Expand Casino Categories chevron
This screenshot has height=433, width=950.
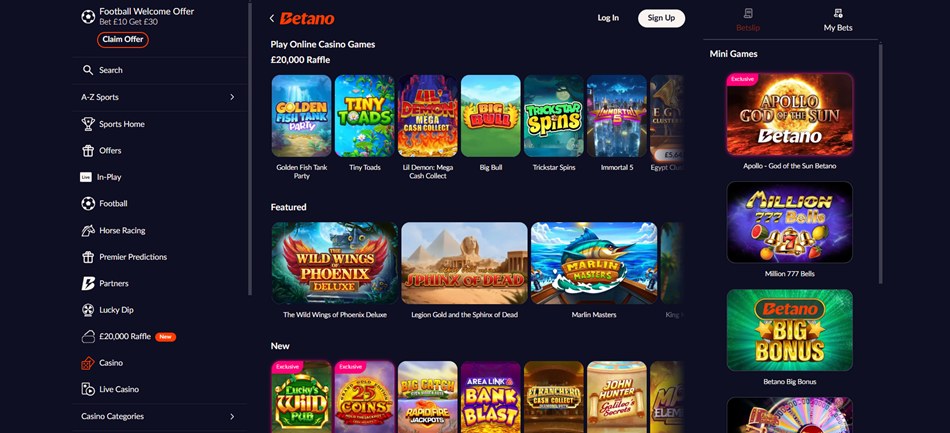click(x=232, y=417)
